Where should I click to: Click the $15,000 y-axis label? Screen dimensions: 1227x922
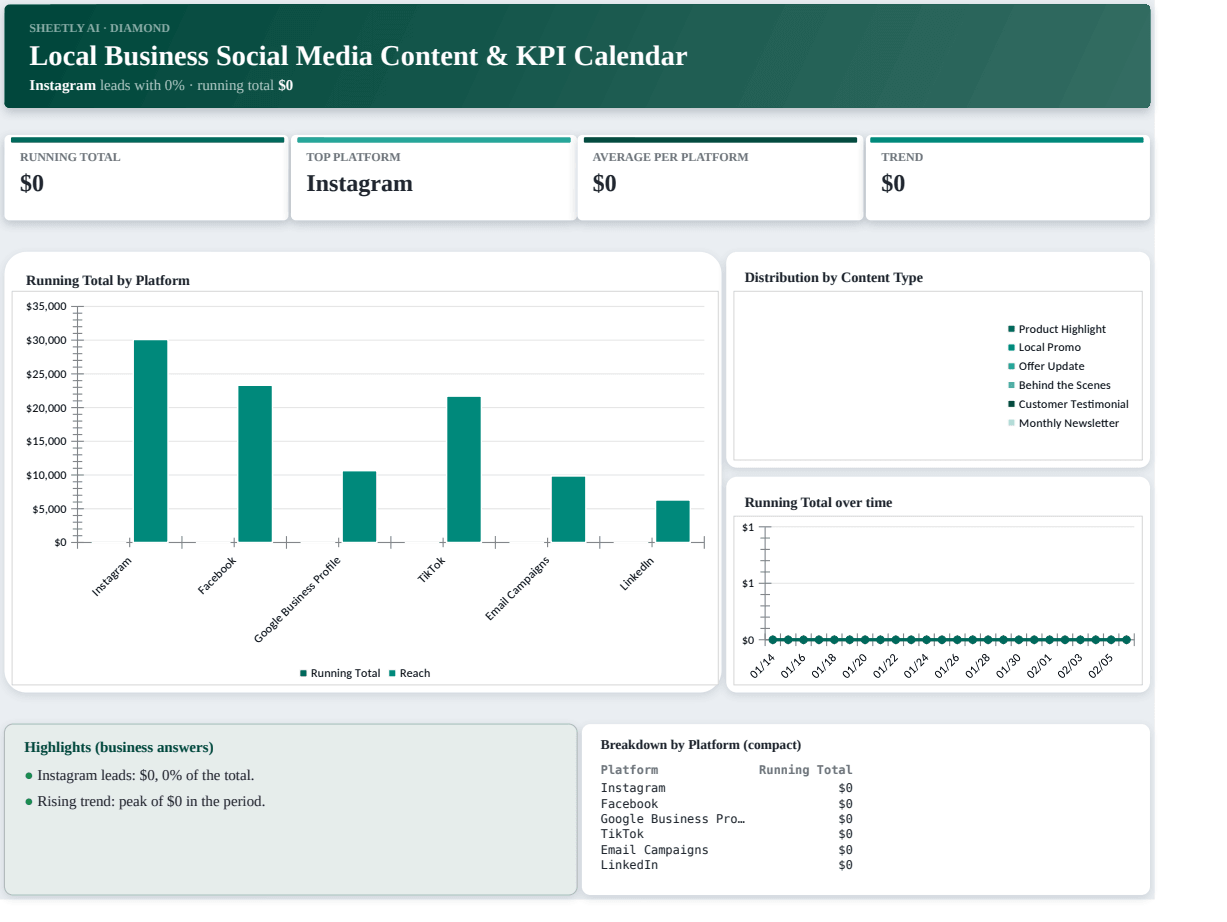tap(46, 441)
